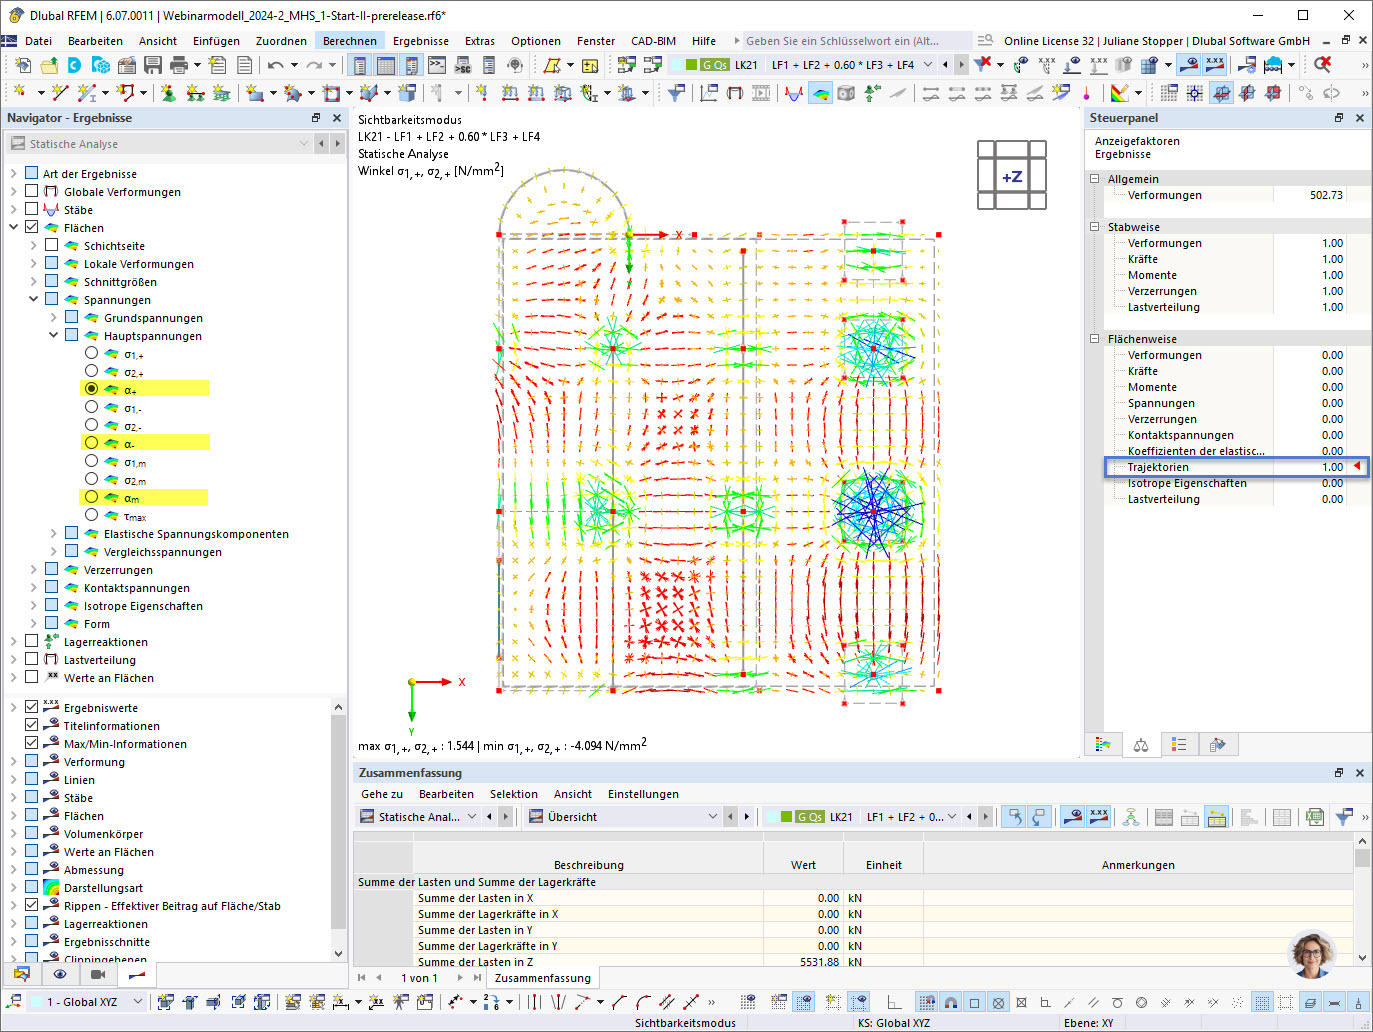This screenshot has width=1373, height=1032.
Task: Open the Dlubal cloud 'C' icon
Action: (75, 65)
